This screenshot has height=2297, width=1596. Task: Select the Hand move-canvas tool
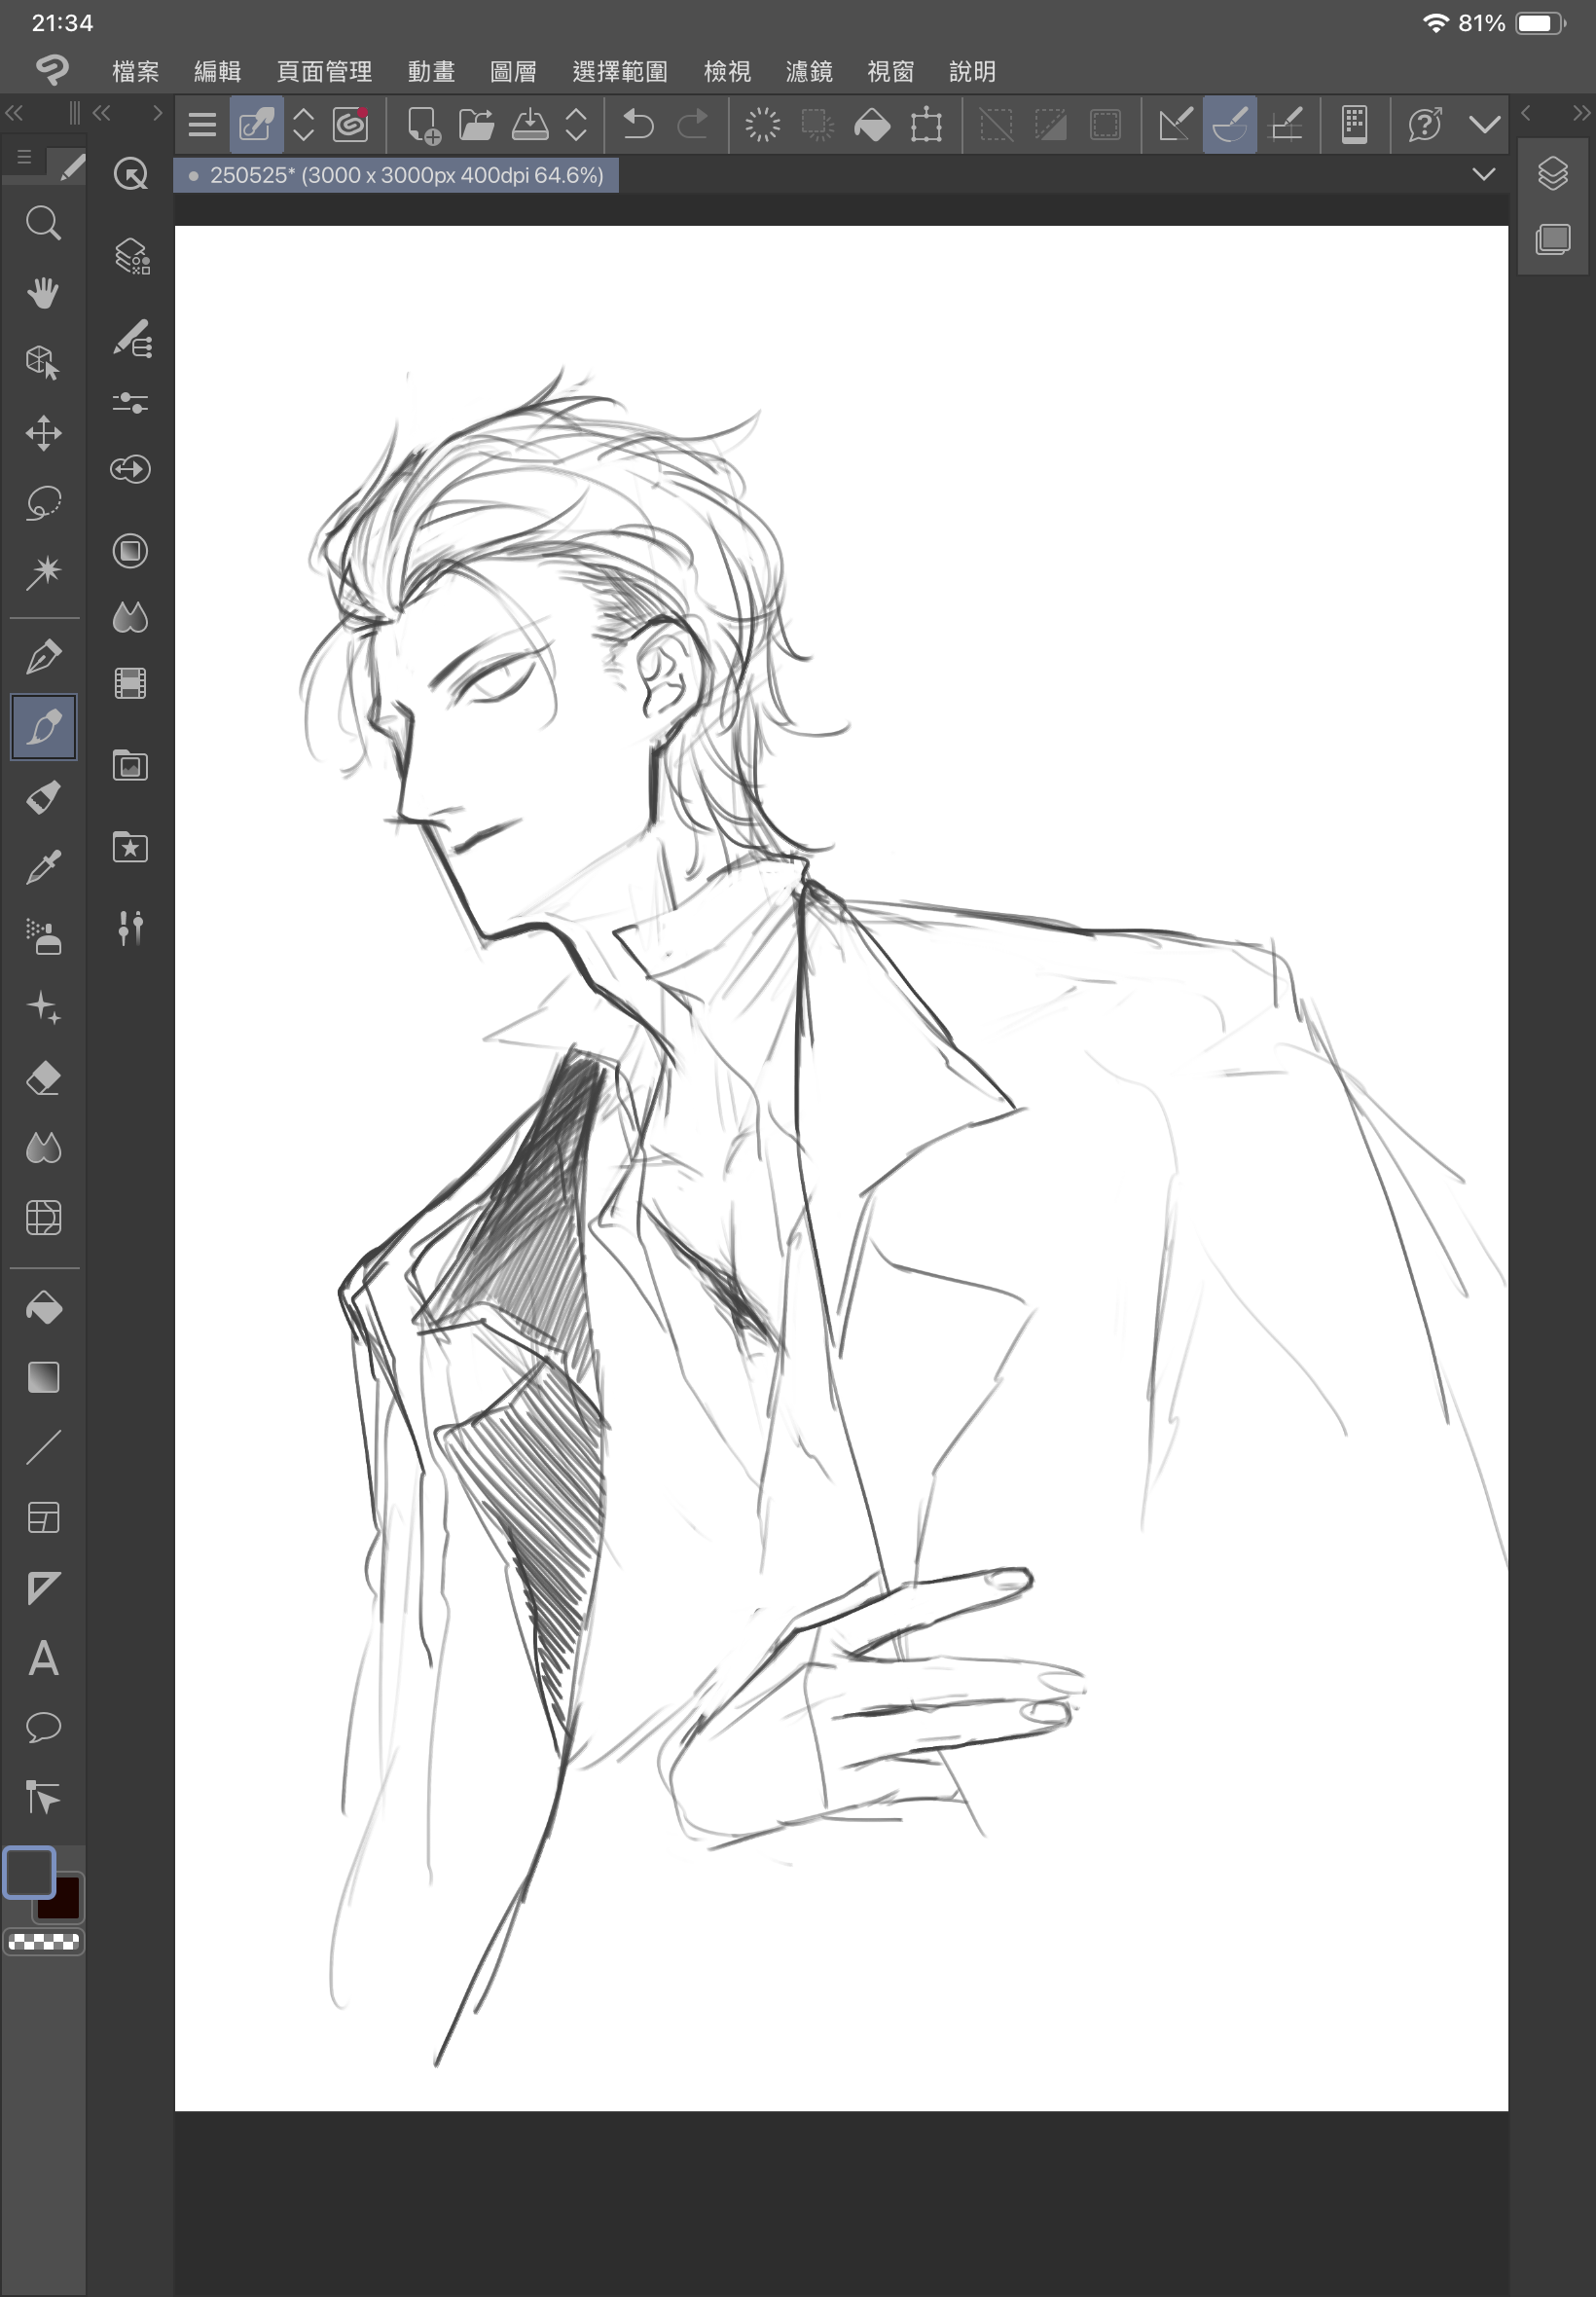tap(43, 293)
